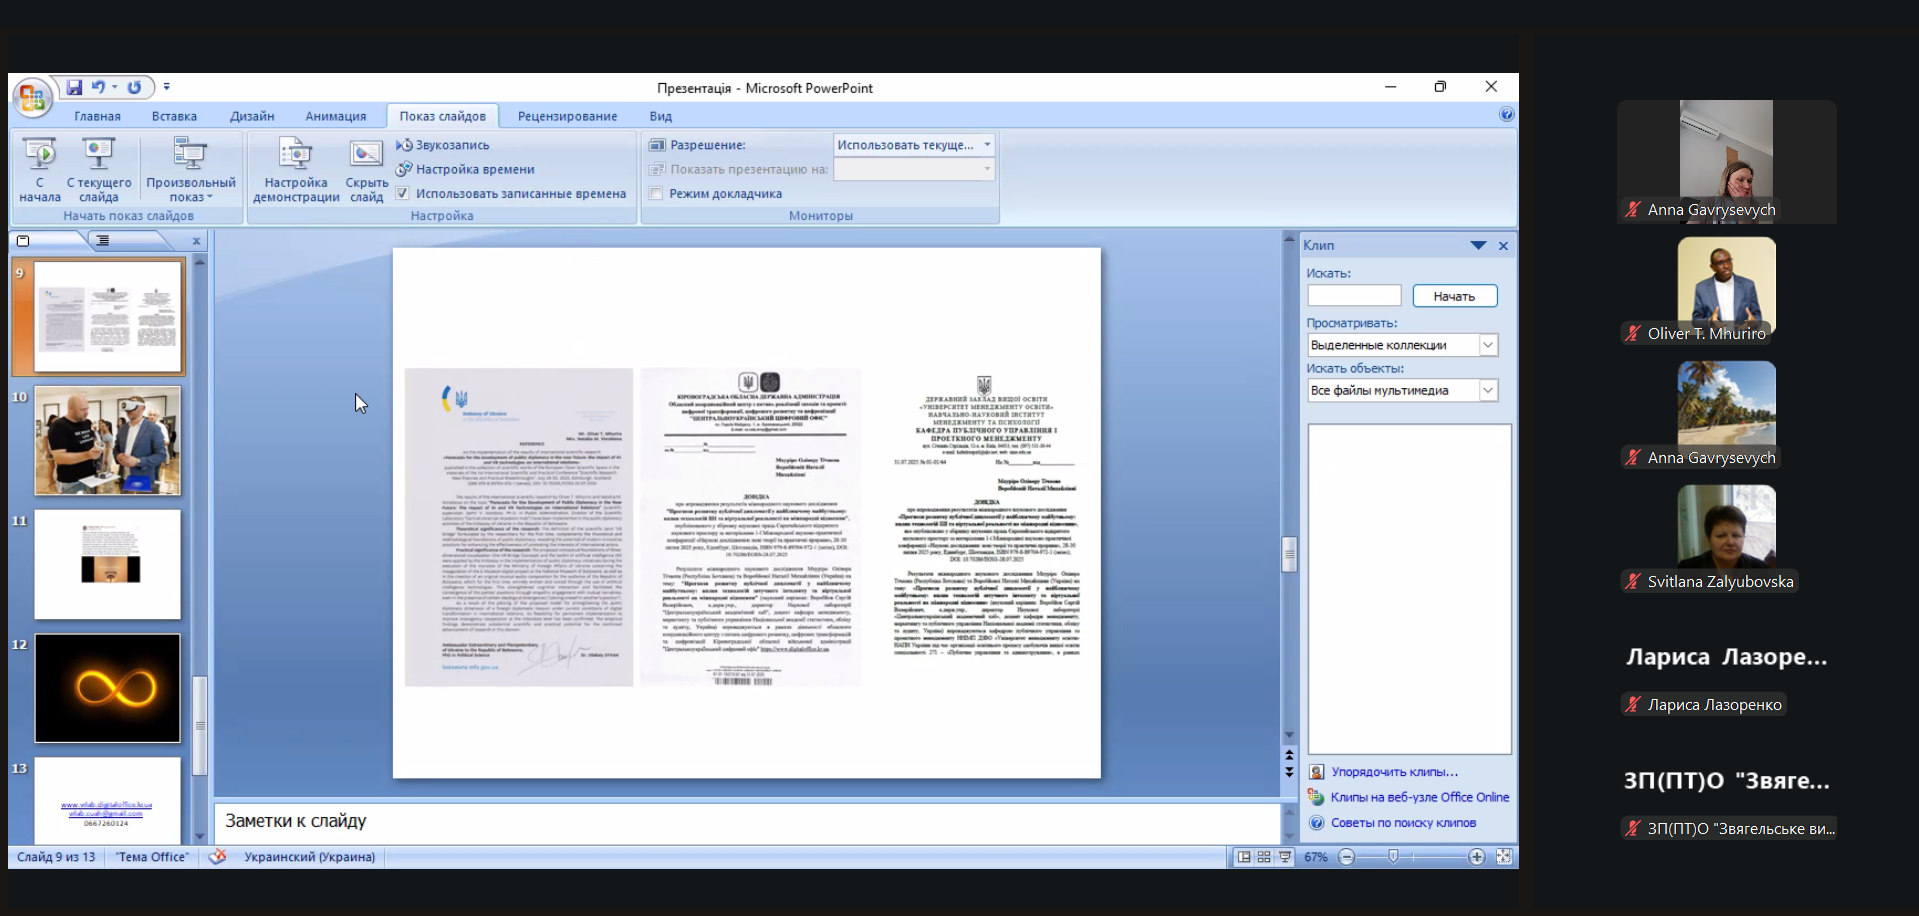The image size is (1919, 916).
Task: Open the PowerPoint help icon
Action: coord(1506,115)
